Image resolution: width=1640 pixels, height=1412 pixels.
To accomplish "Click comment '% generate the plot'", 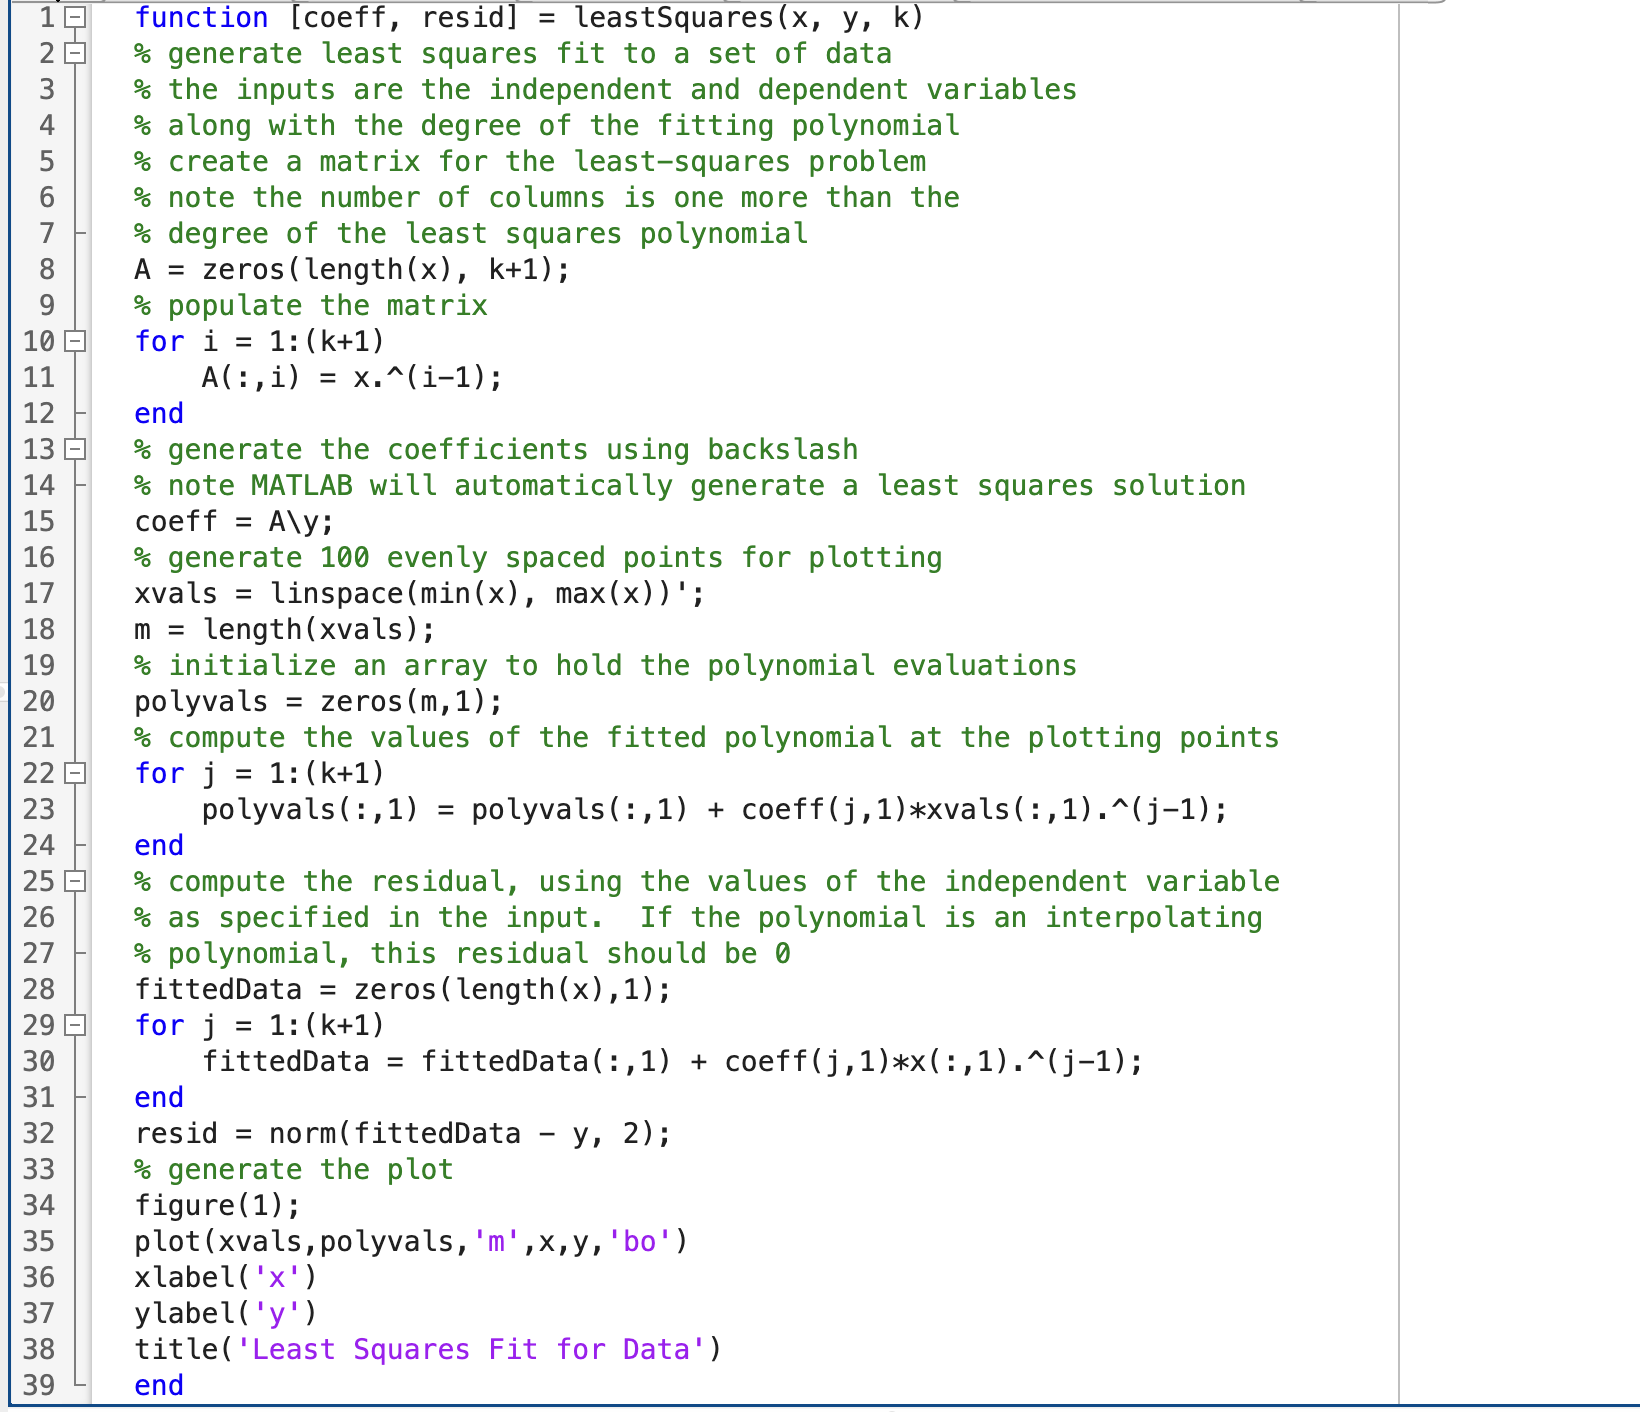I will (x=294, y=1170).
